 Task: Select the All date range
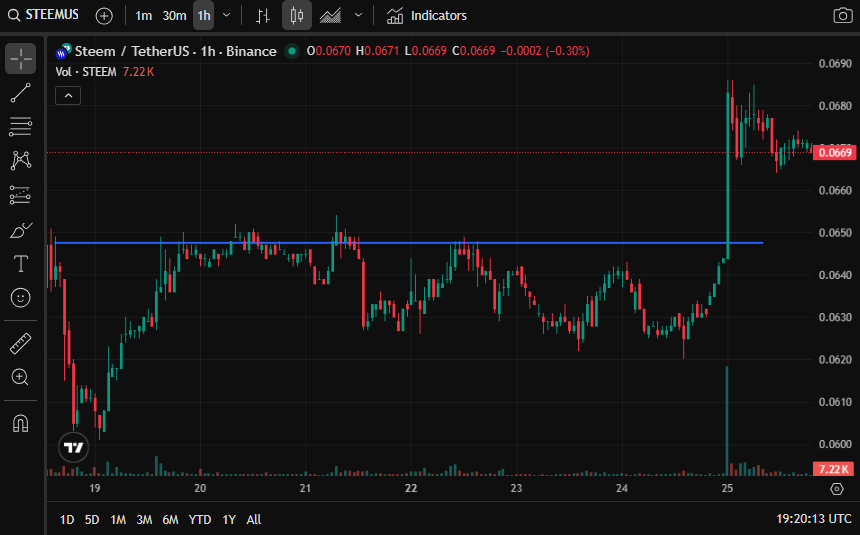(x=253, y=520)
